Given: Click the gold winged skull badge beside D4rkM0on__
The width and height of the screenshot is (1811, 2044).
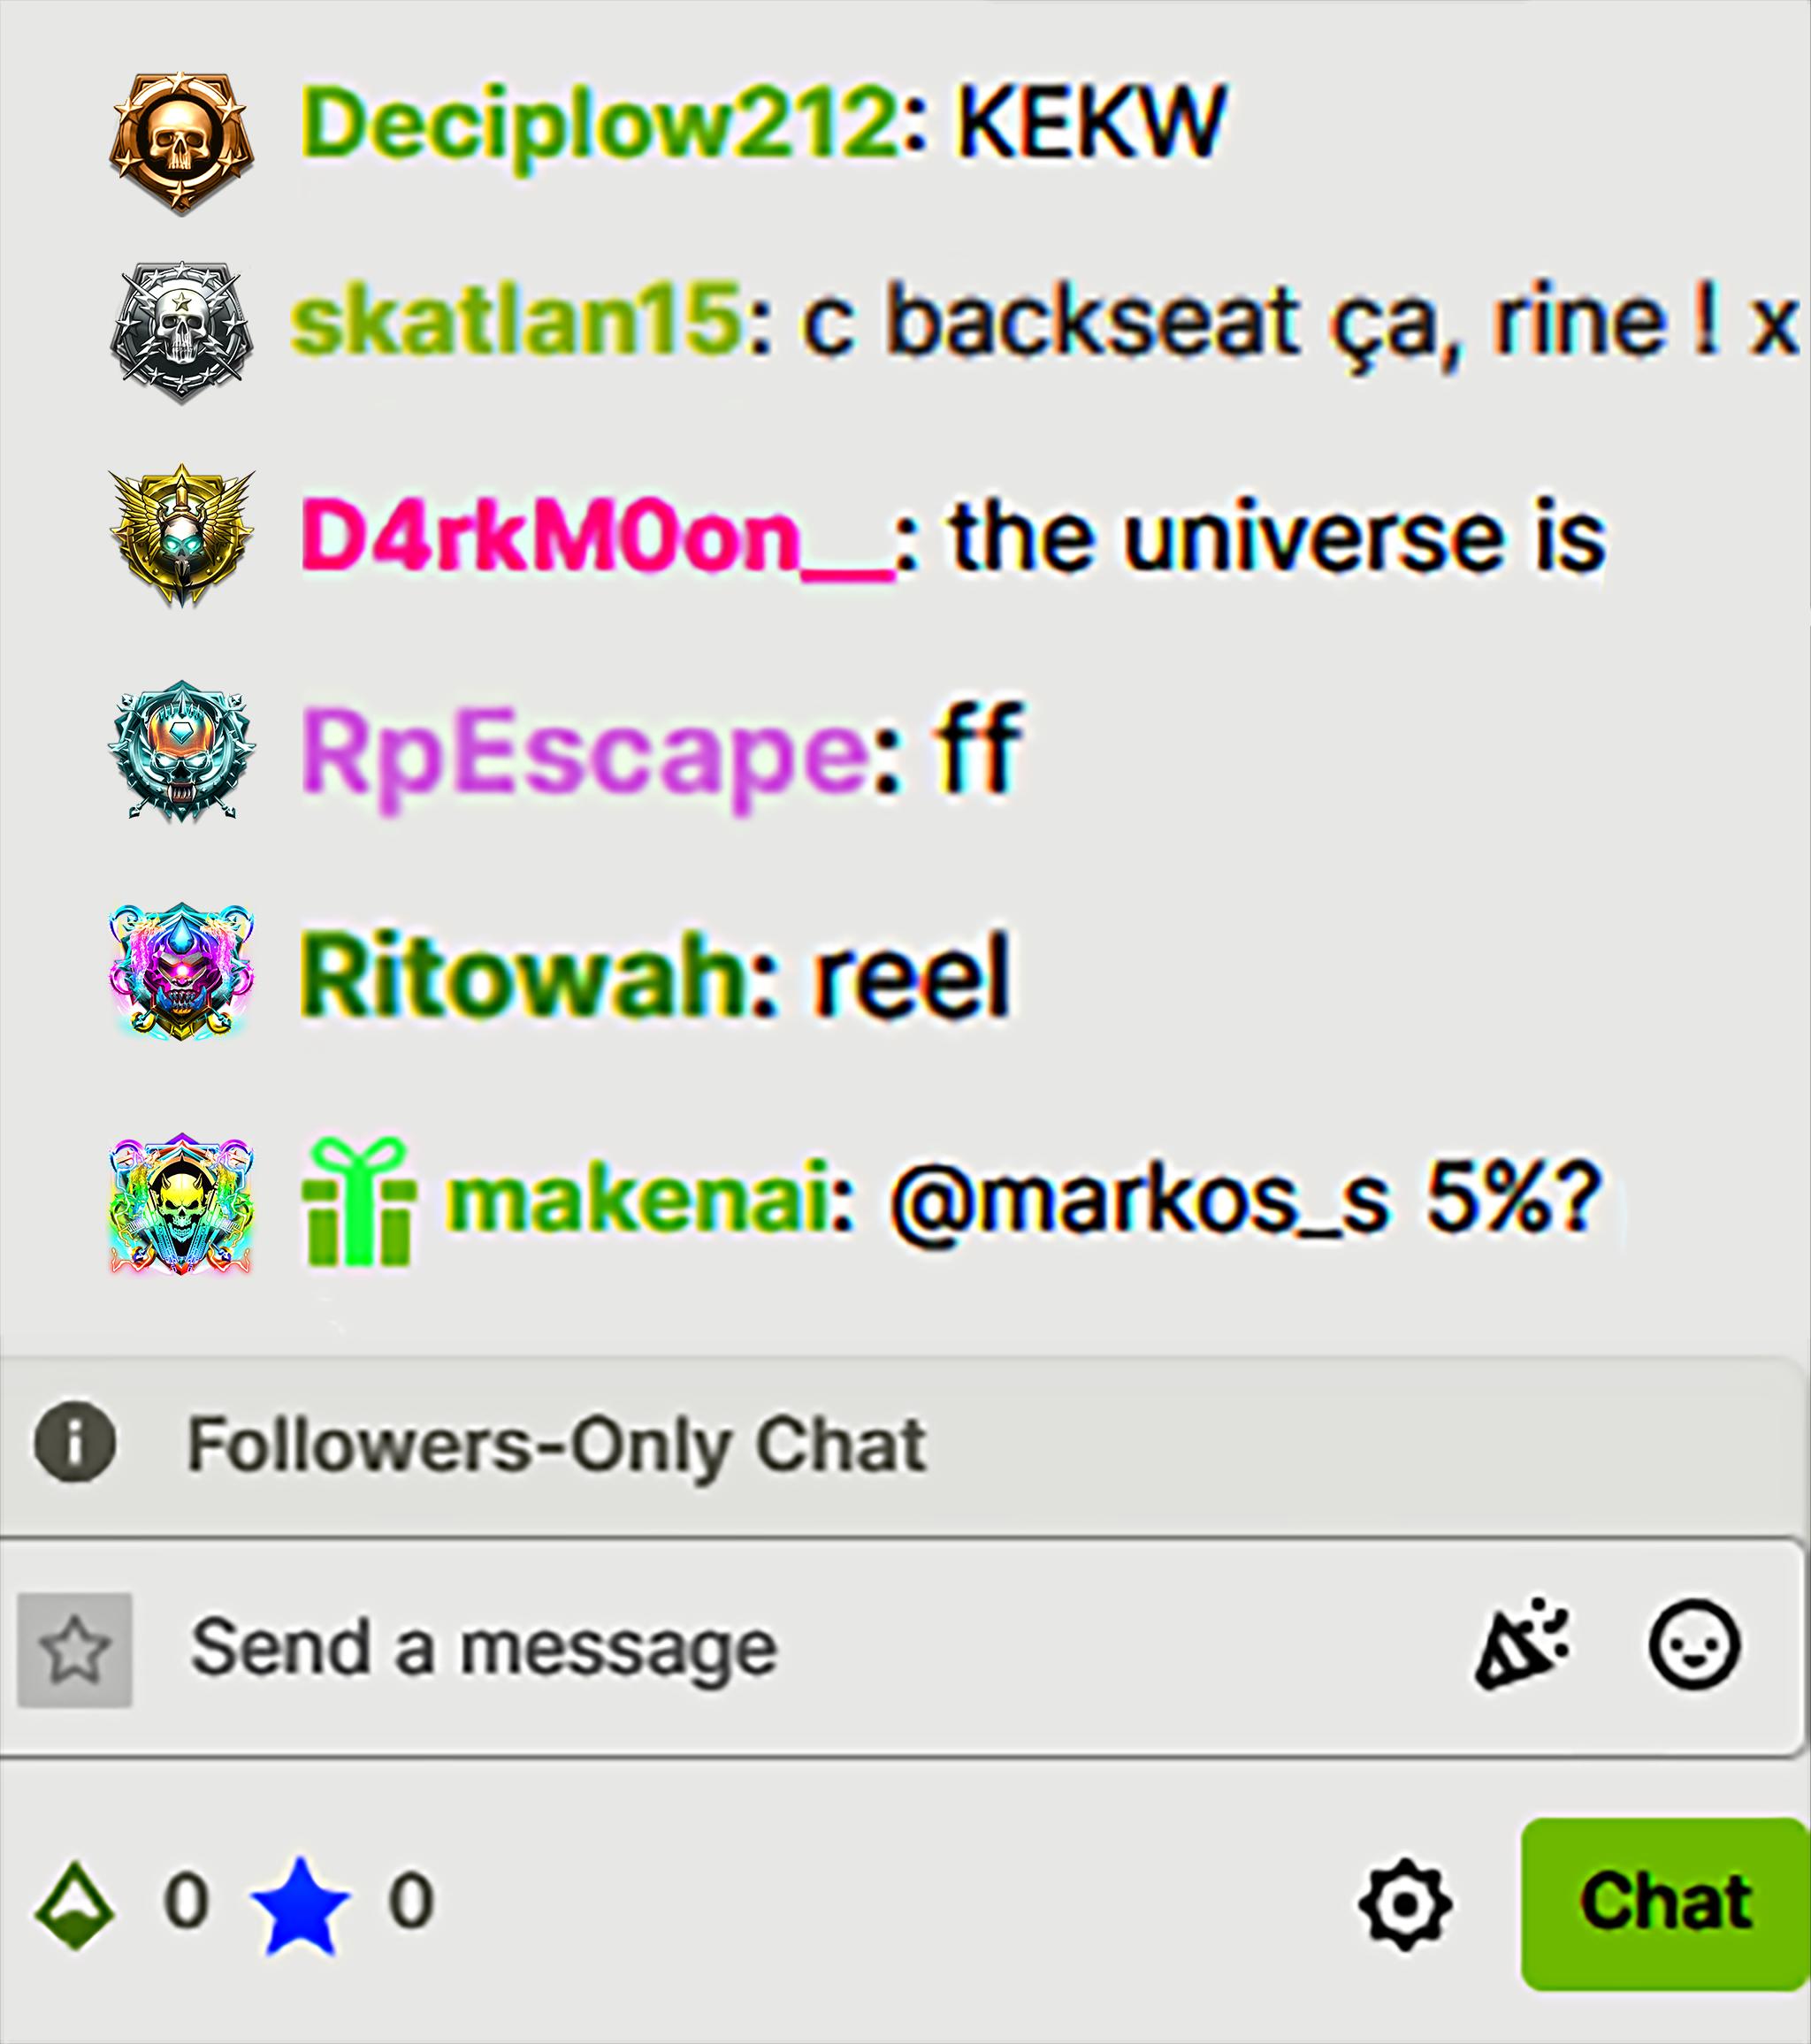Looking at the screenshot, I should coord(181,537).
